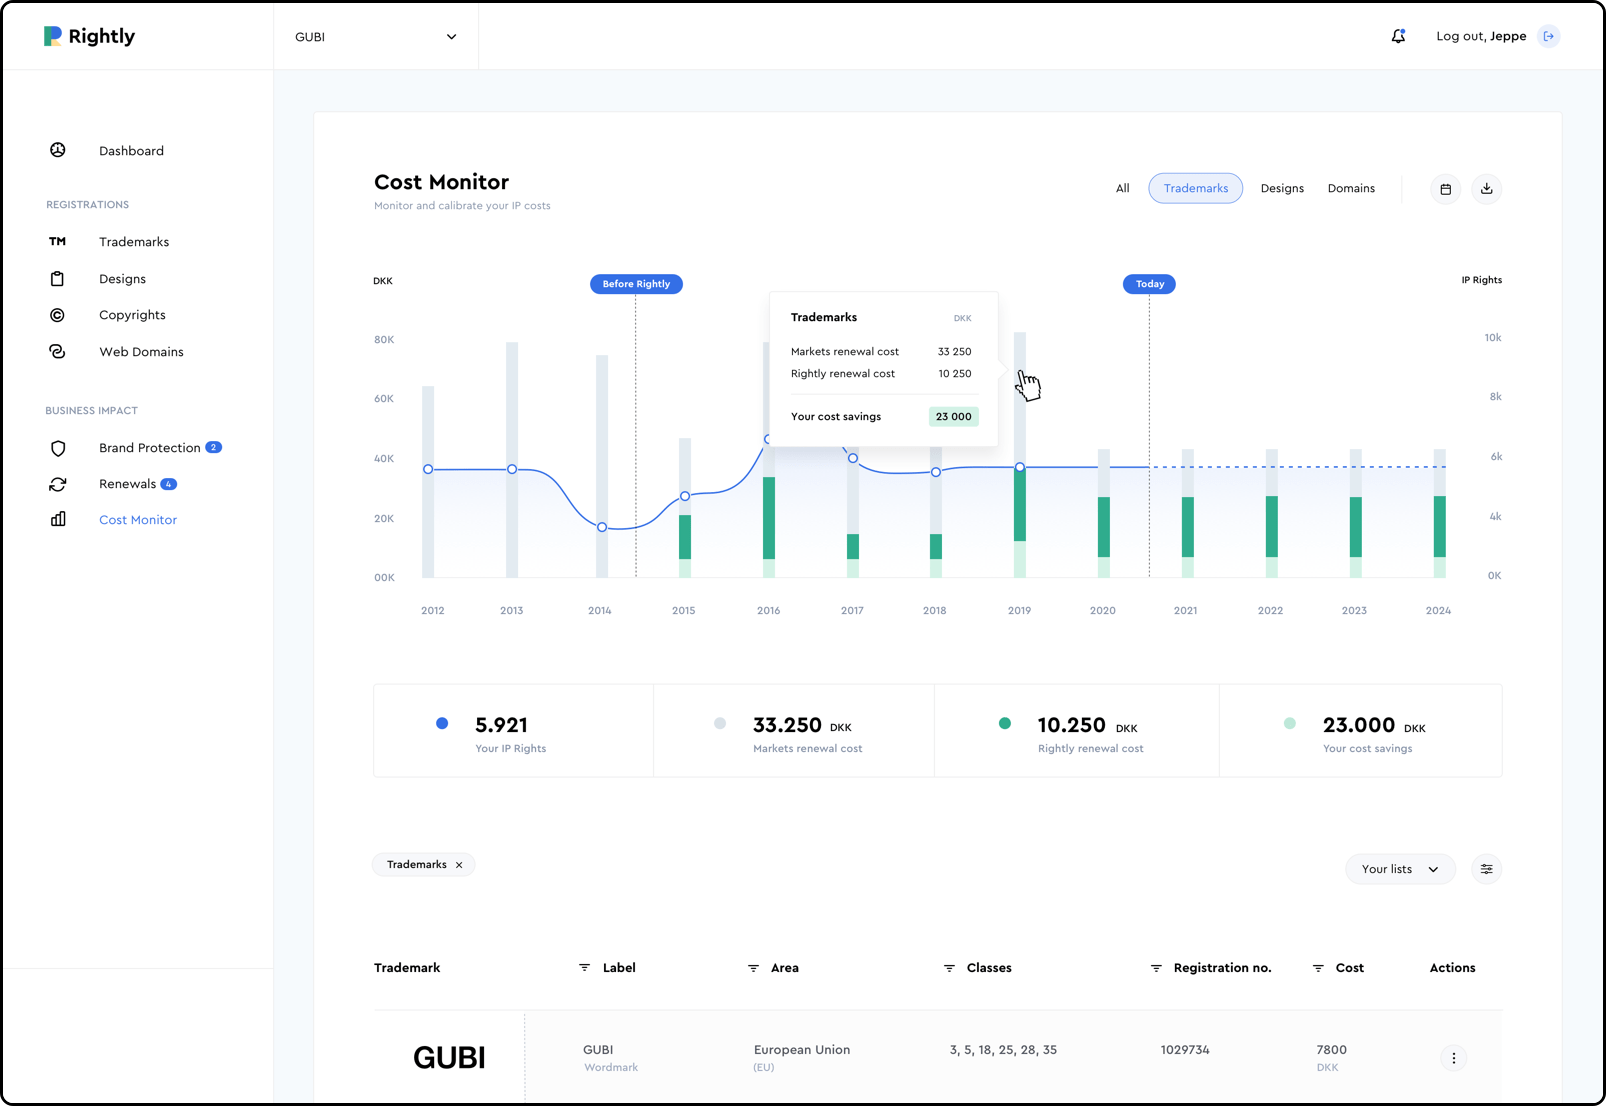Open Brand Protection page
The image size is (1606, 1106).
[x=150, y=448]
